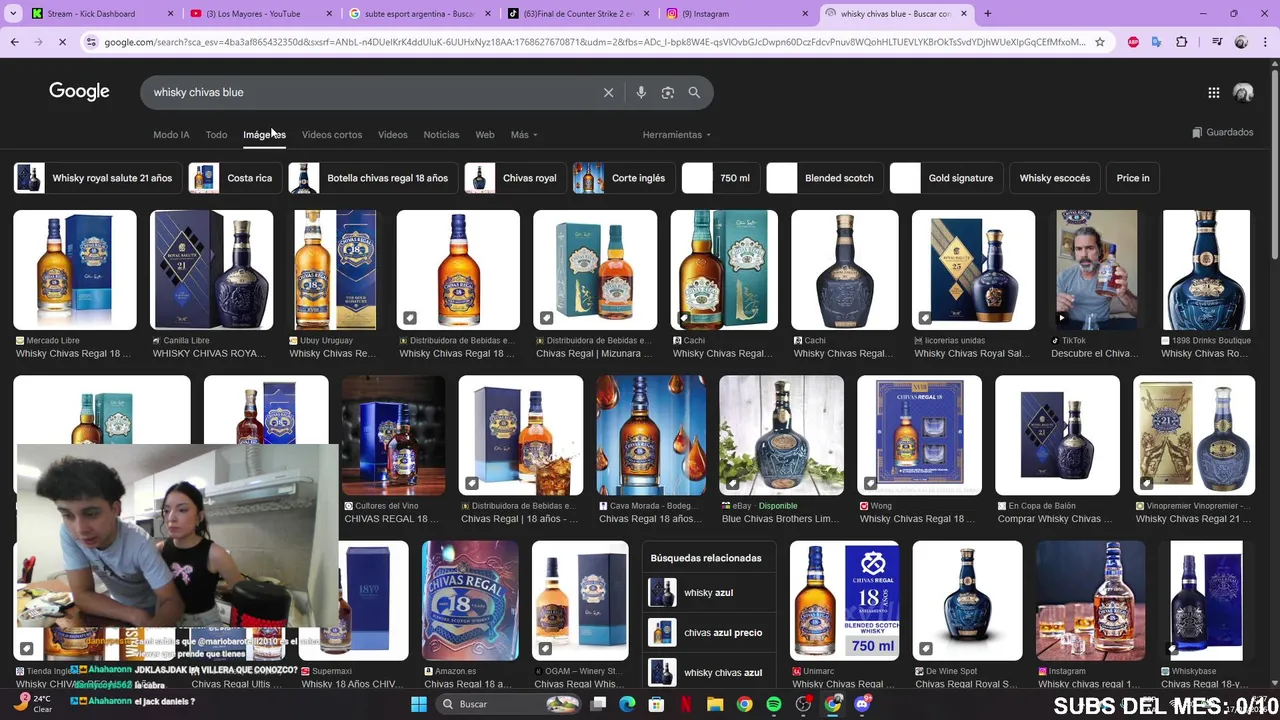Viewport: 1280px width, 720px height.
Task: Filter by Corte inglés chip
Action: pos(623,178)
